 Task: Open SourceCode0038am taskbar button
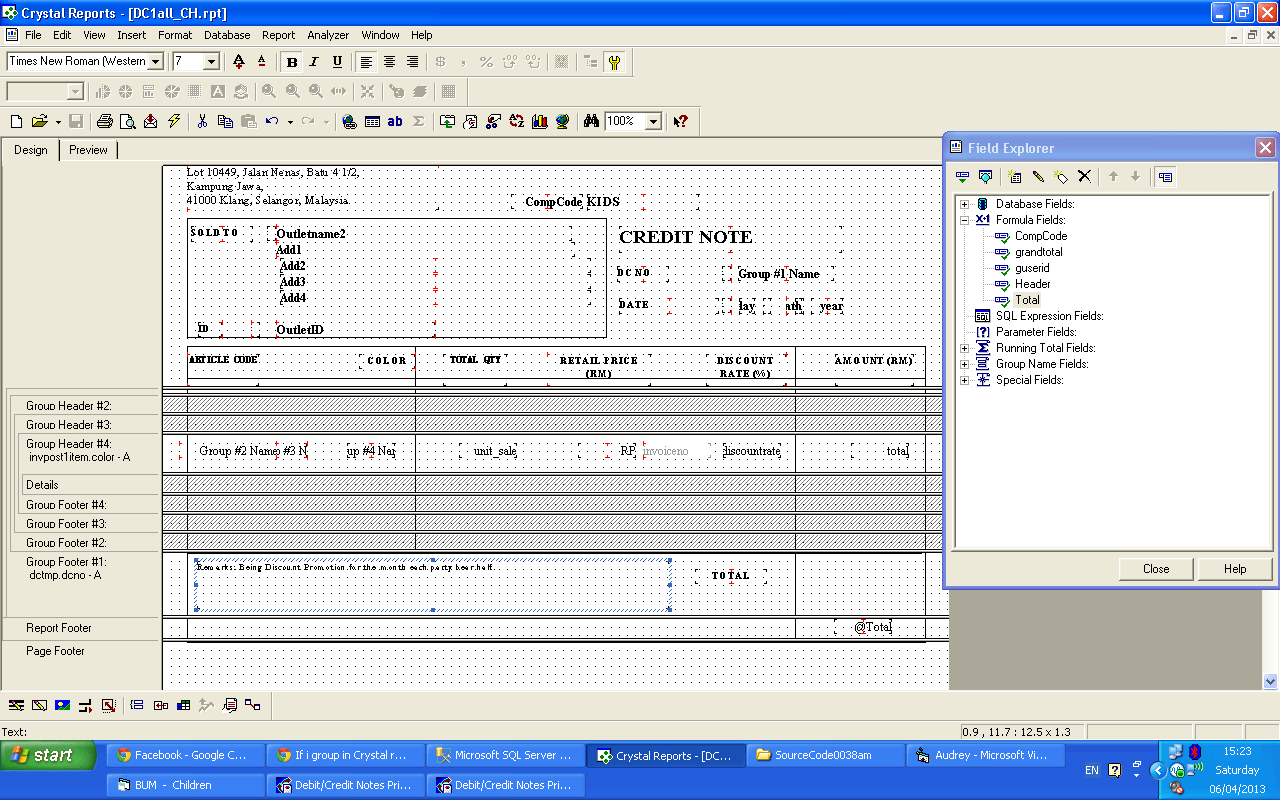click(825, 755)
